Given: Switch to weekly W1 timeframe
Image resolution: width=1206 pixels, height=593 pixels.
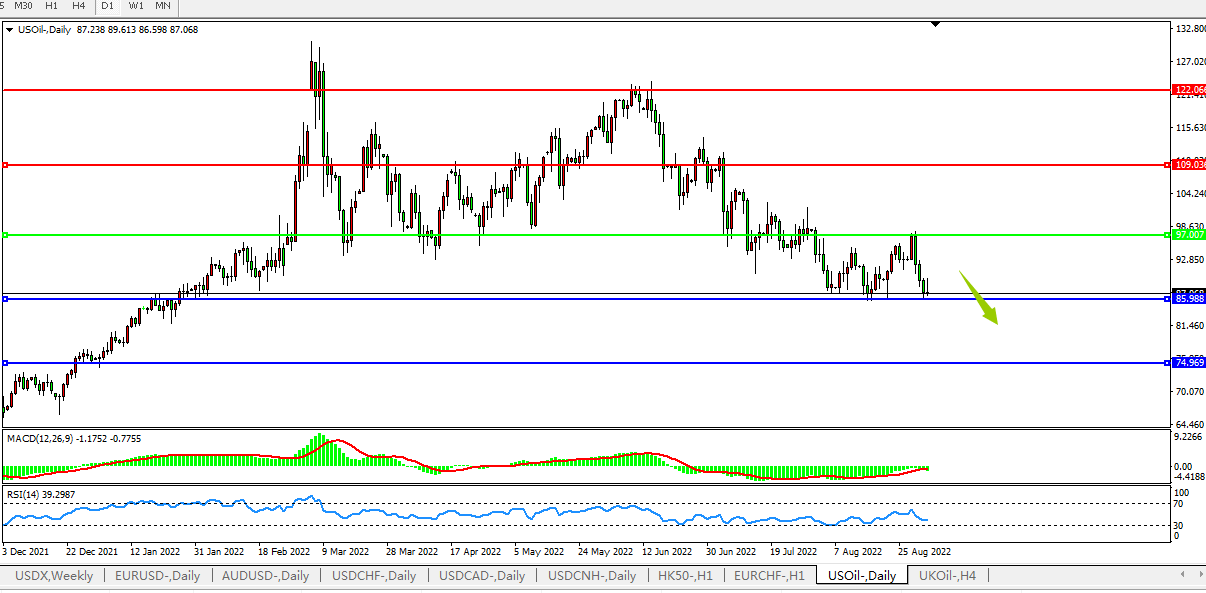Looking at the screenshot, I should [x=136, y=6].
